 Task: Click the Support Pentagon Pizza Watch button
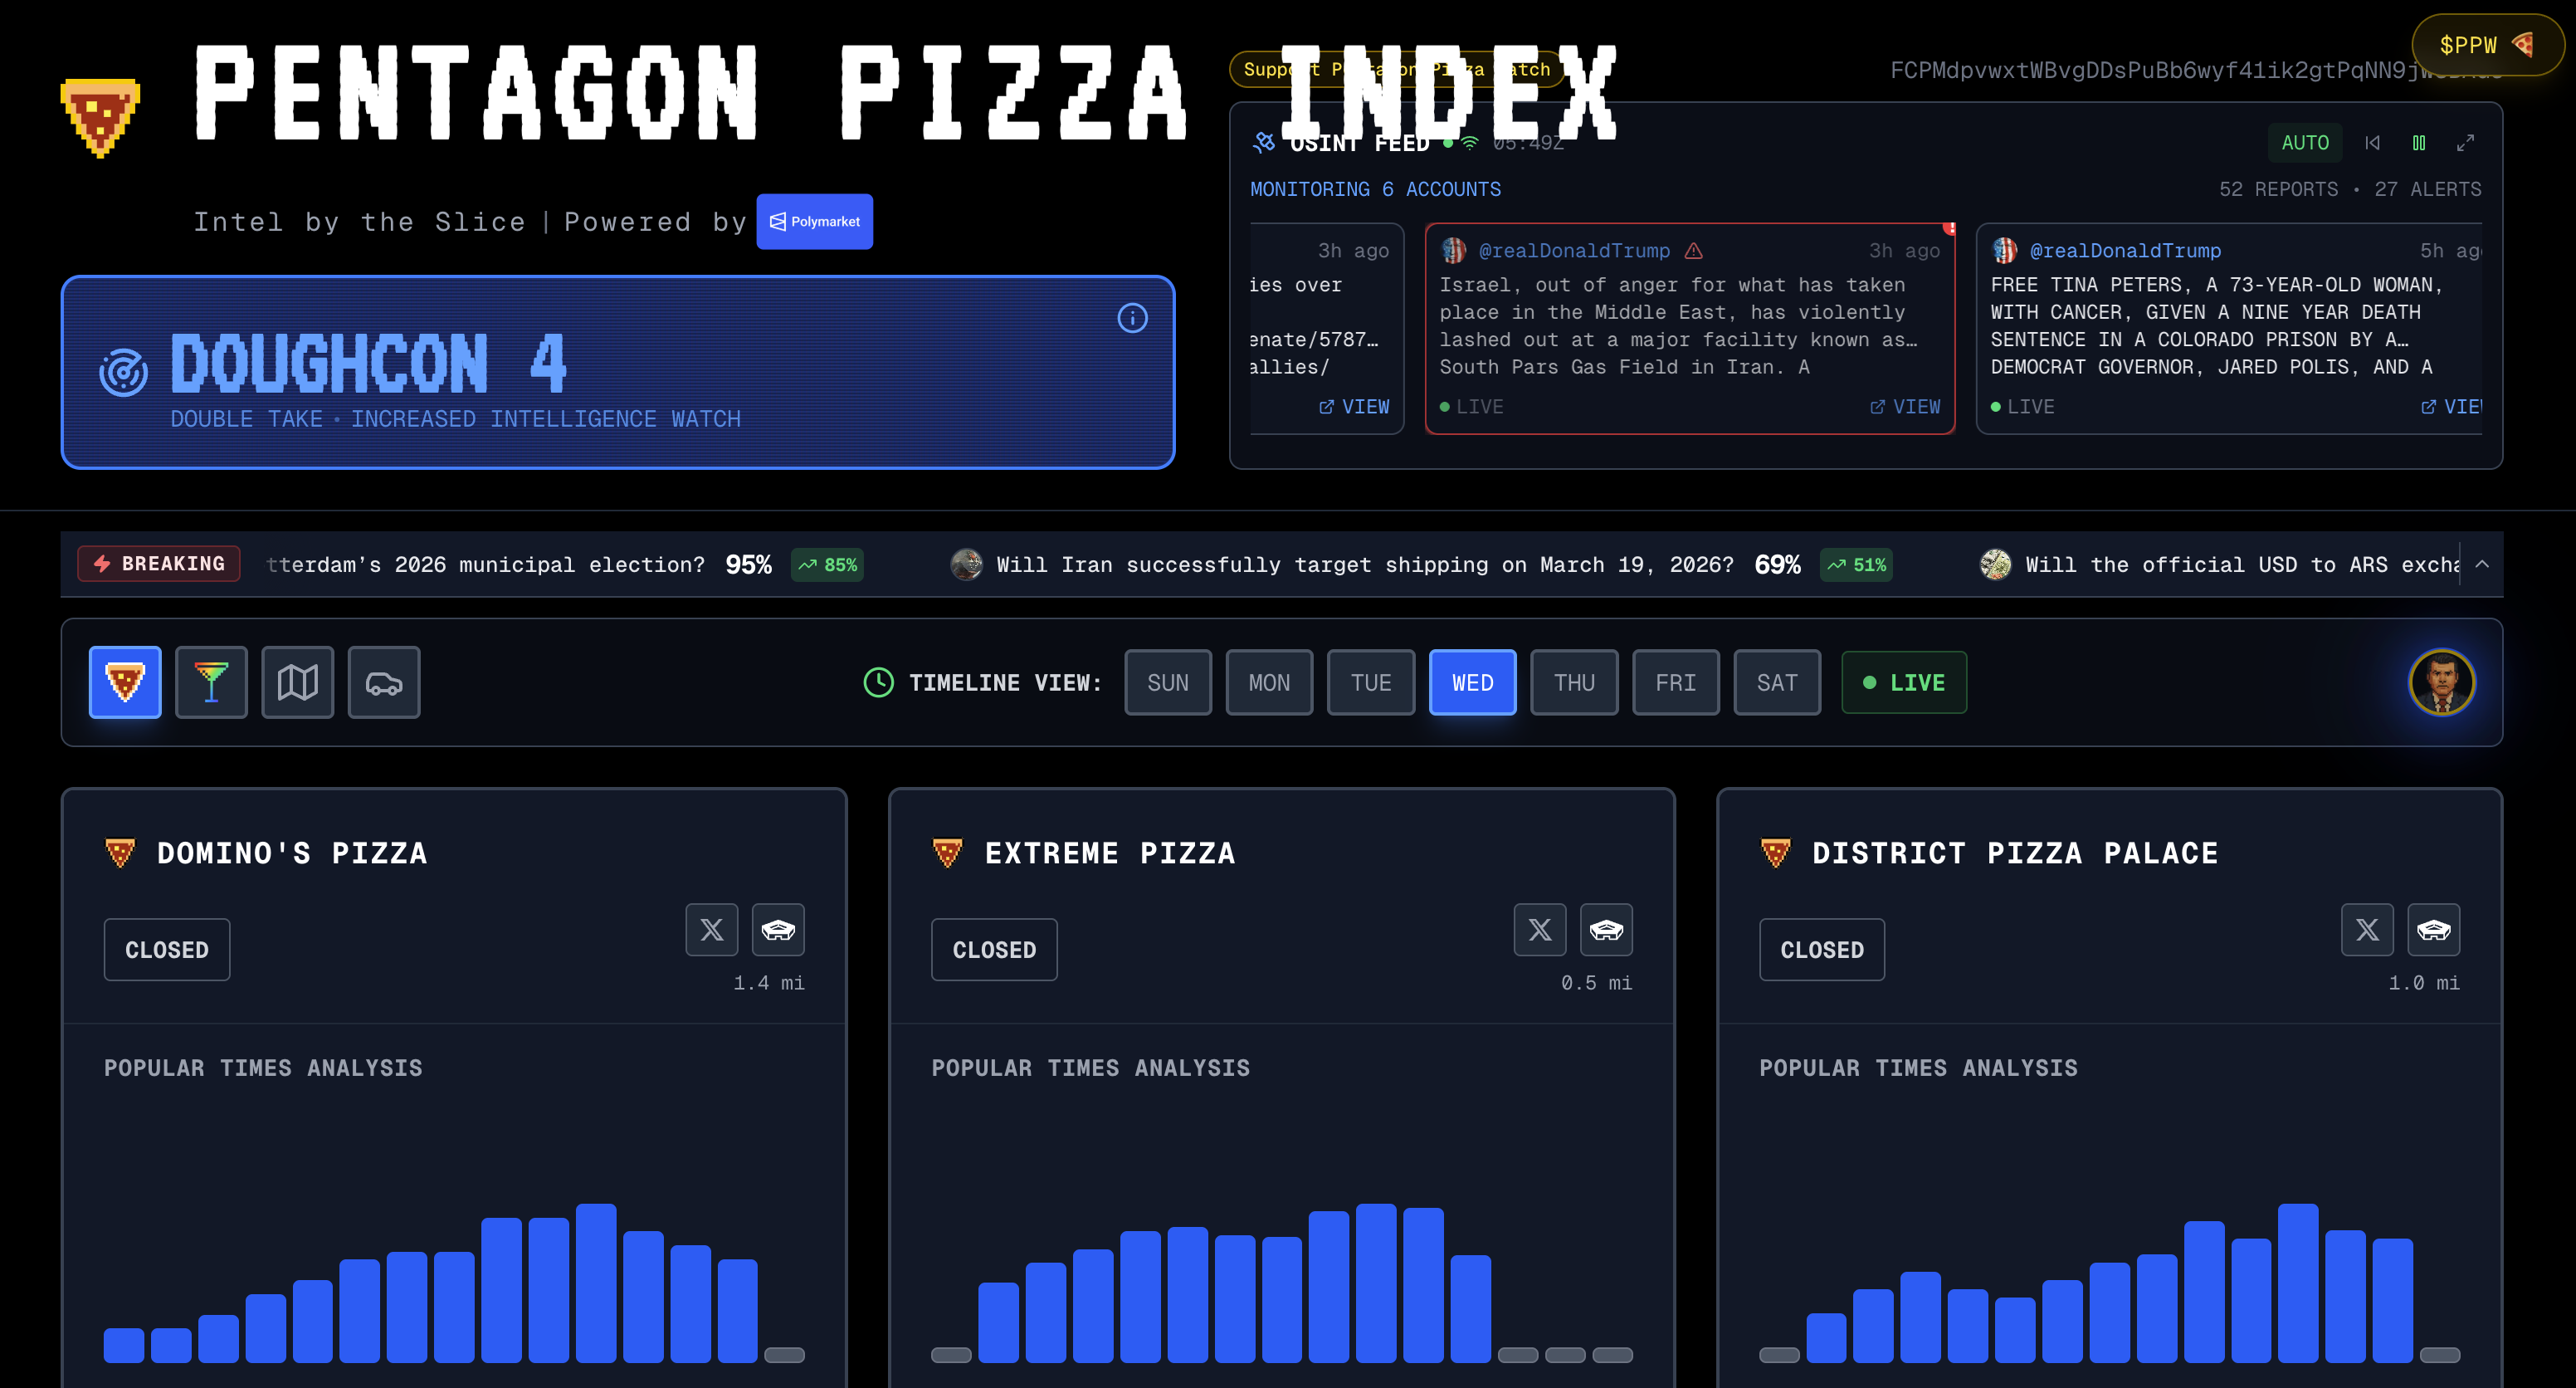tap(1397, 69)
